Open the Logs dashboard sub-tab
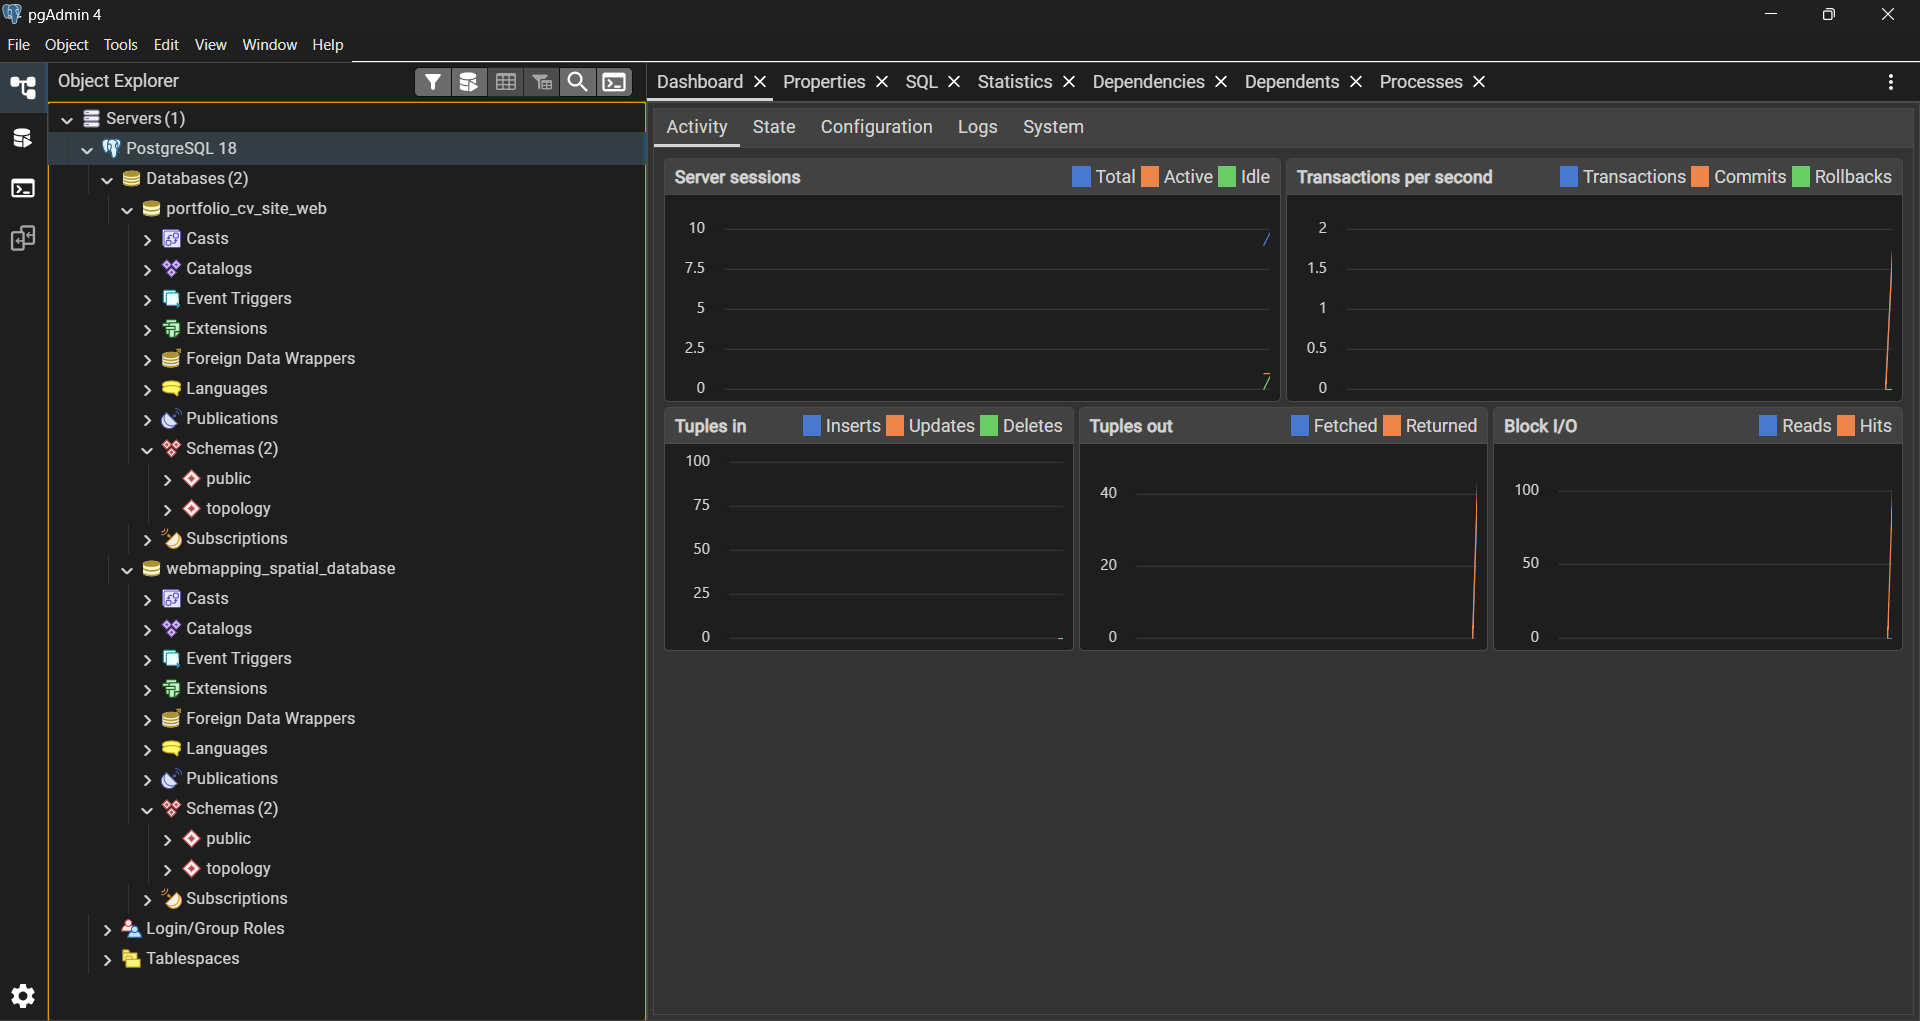This screenshot has height=1021, width=1920. coord(977,127)
